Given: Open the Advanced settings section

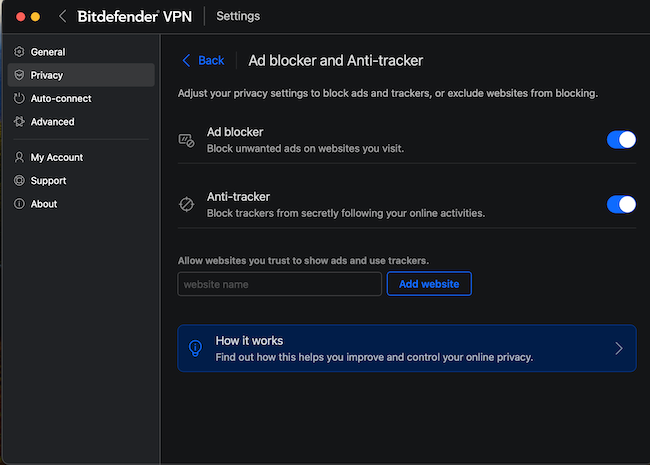Looking at the screenshot, I should [81, 121].
